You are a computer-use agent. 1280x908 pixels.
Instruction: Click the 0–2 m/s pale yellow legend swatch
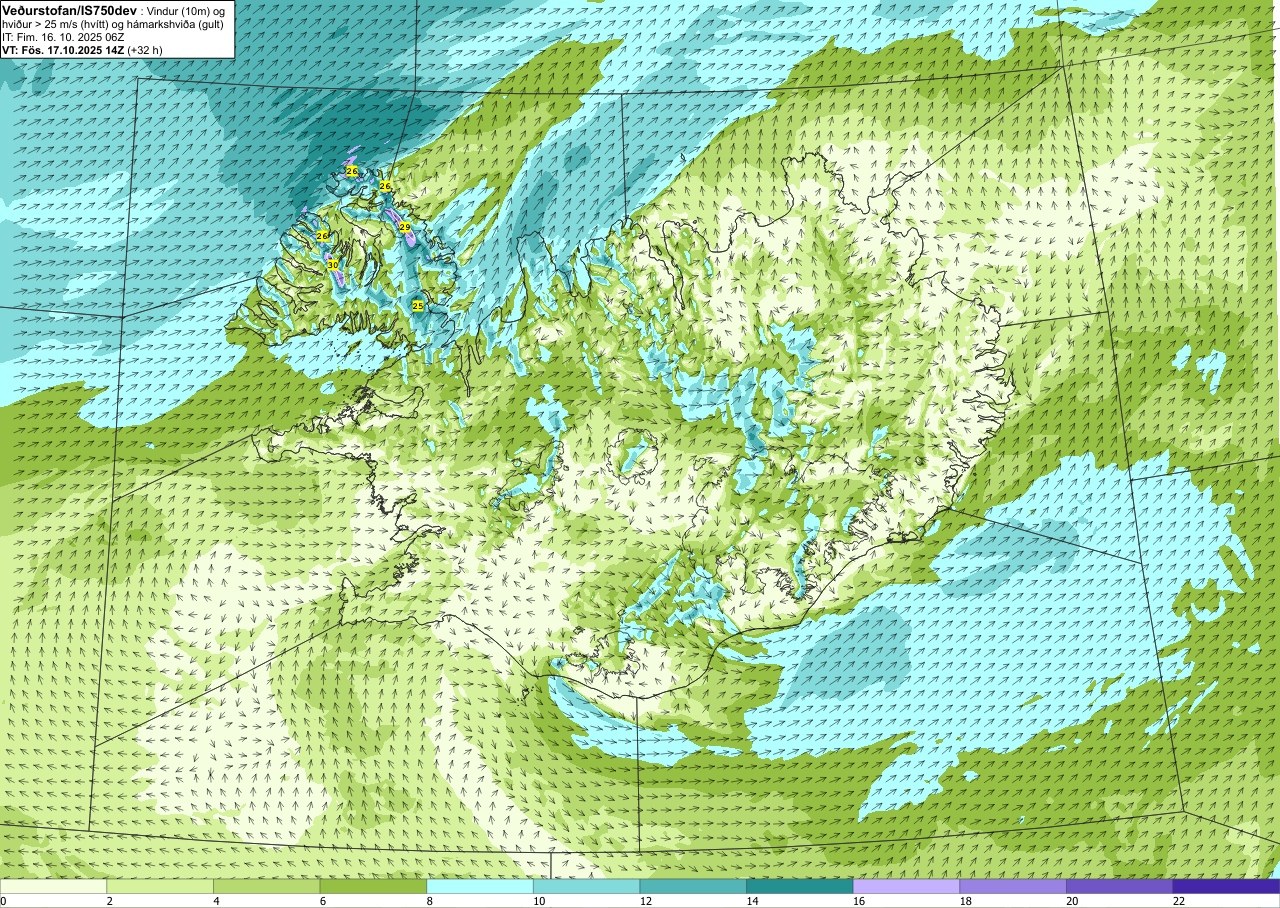[53, 886]
